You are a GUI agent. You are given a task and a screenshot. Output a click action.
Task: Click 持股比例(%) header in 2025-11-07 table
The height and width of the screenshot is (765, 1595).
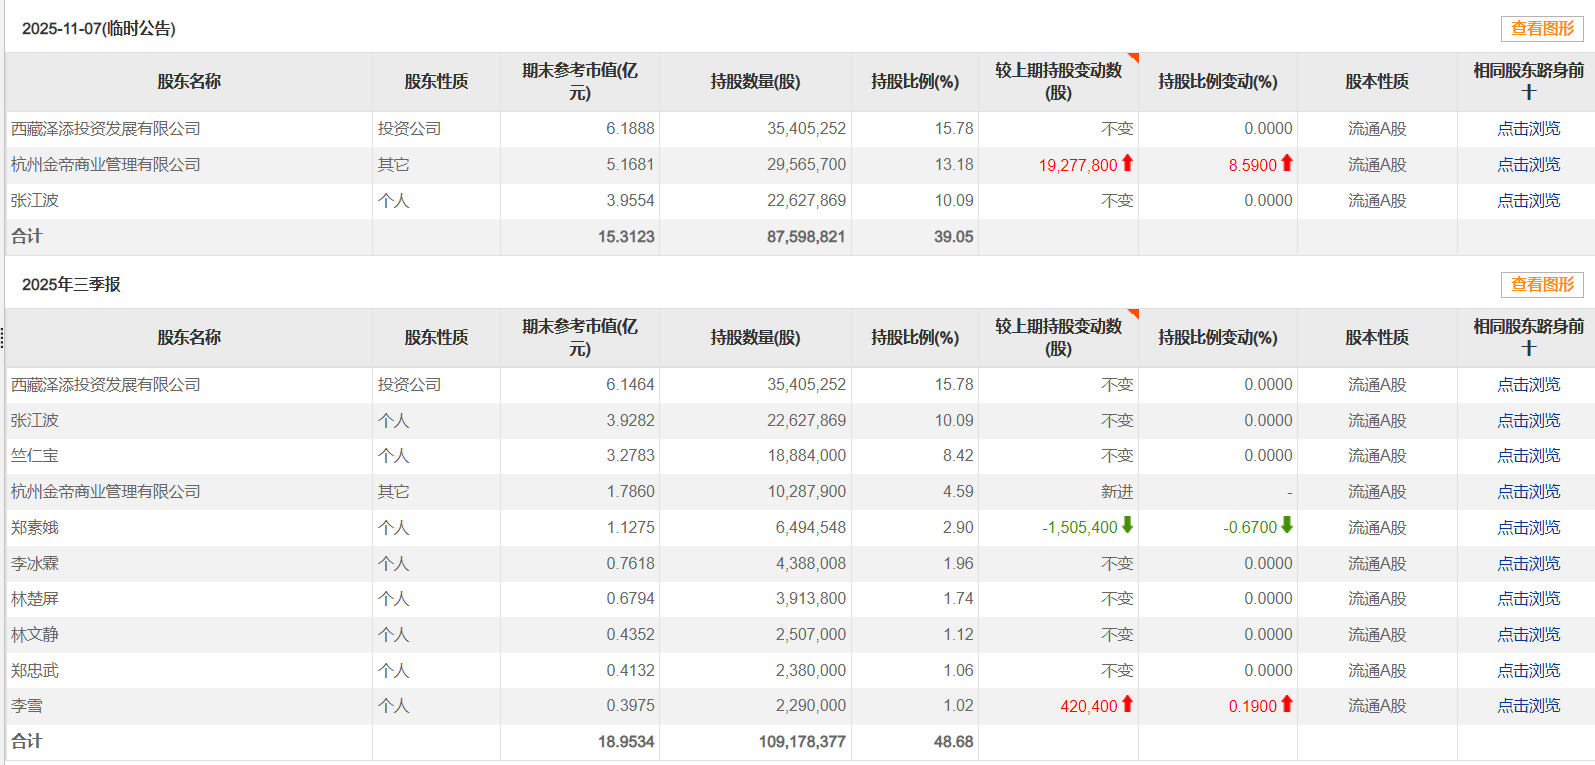pos(914,82)
